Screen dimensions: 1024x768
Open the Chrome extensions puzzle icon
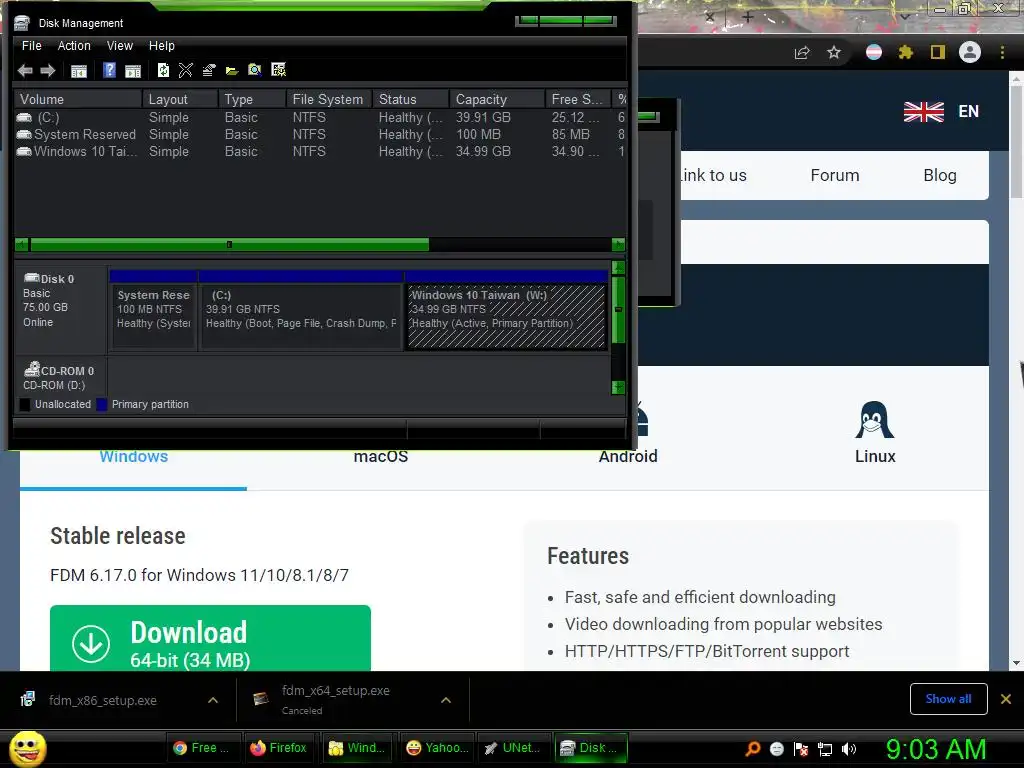click(x=905, y=52)
